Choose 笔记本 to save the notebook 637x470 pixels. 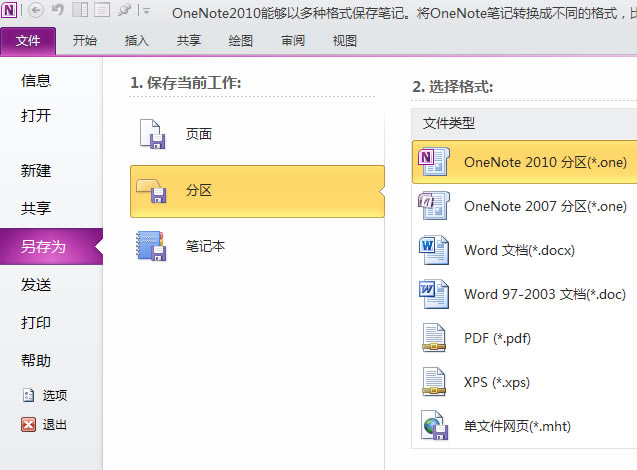click(257, 246)
